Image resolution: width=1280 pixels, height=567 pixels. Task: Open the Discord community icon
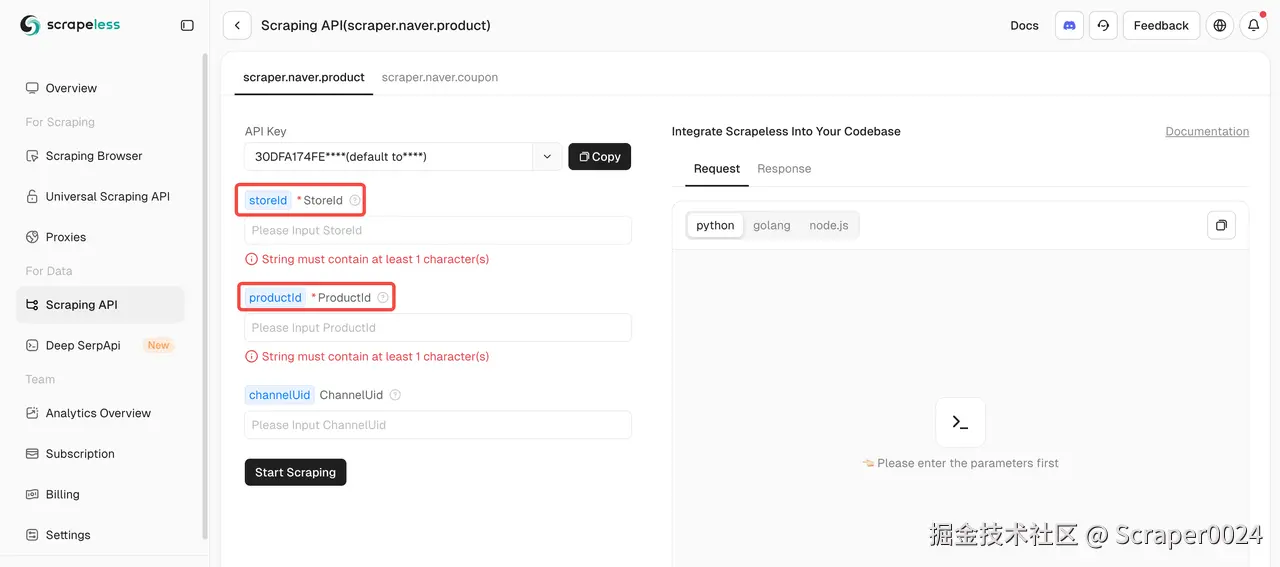(x=1069, y=25)
